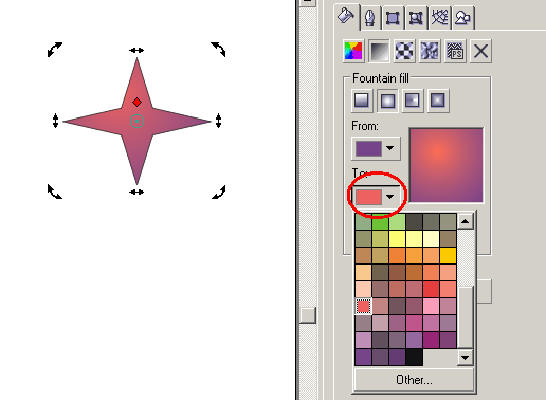546x400 pixels.
Task: Toggle the Conical fountain fill type
Action: [x=413, y=101]
